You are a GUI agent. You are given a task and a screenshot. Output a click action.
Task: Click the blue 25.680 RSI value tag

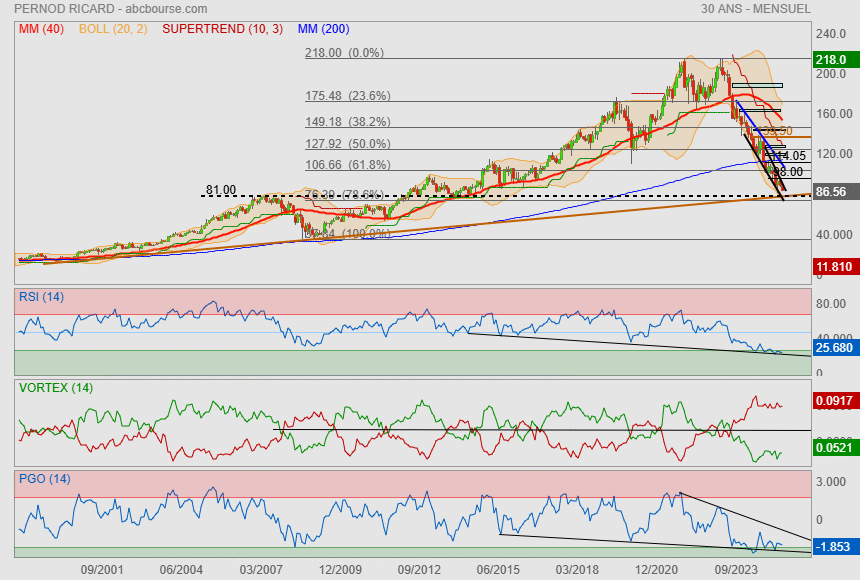pyautogui.click(x=836, y=347)
